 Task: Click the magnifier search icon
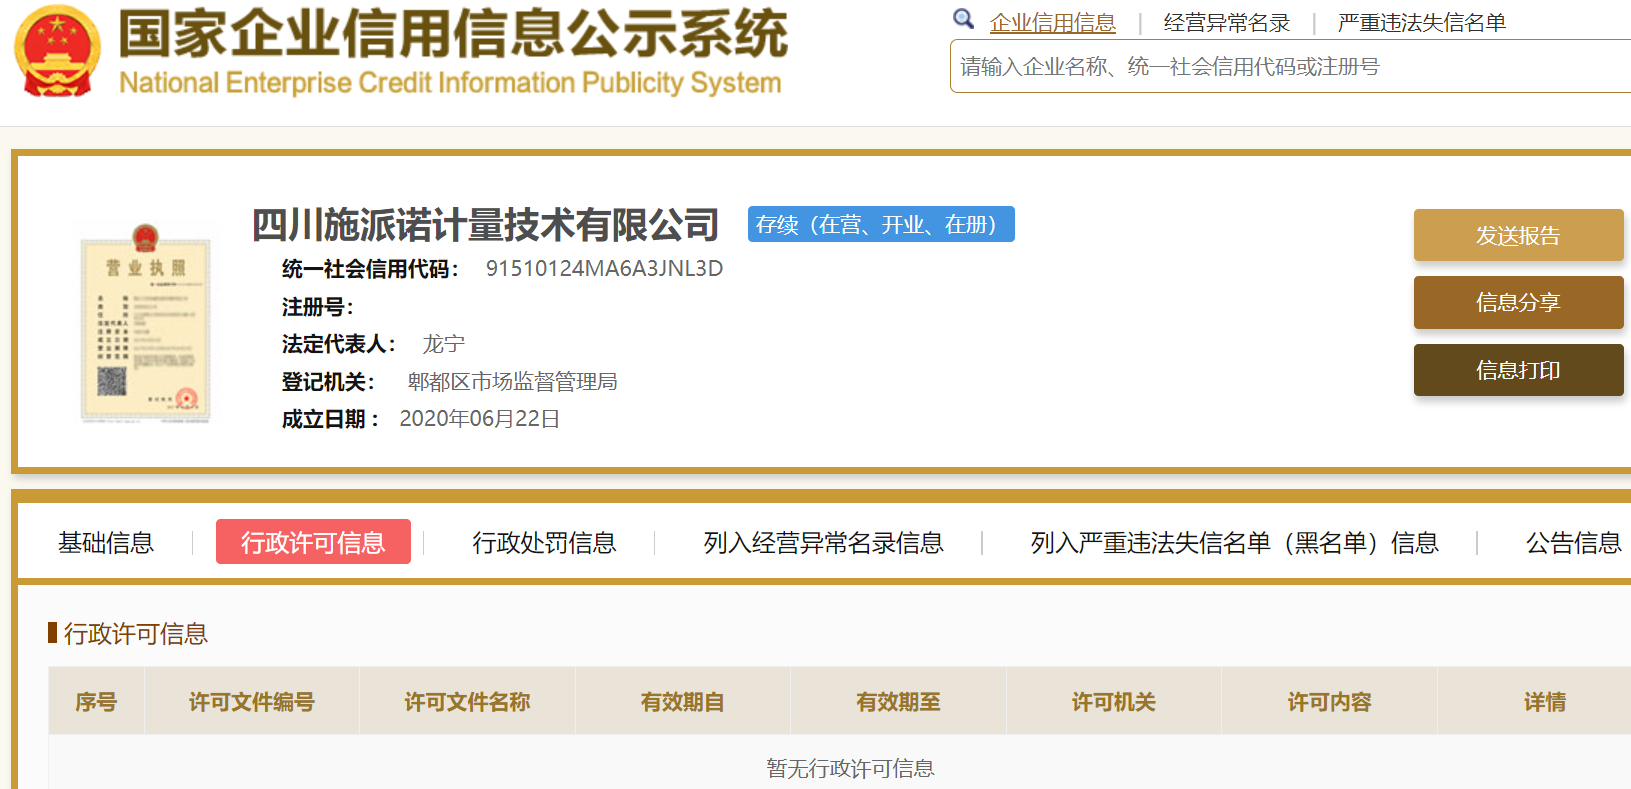[963, 19]
